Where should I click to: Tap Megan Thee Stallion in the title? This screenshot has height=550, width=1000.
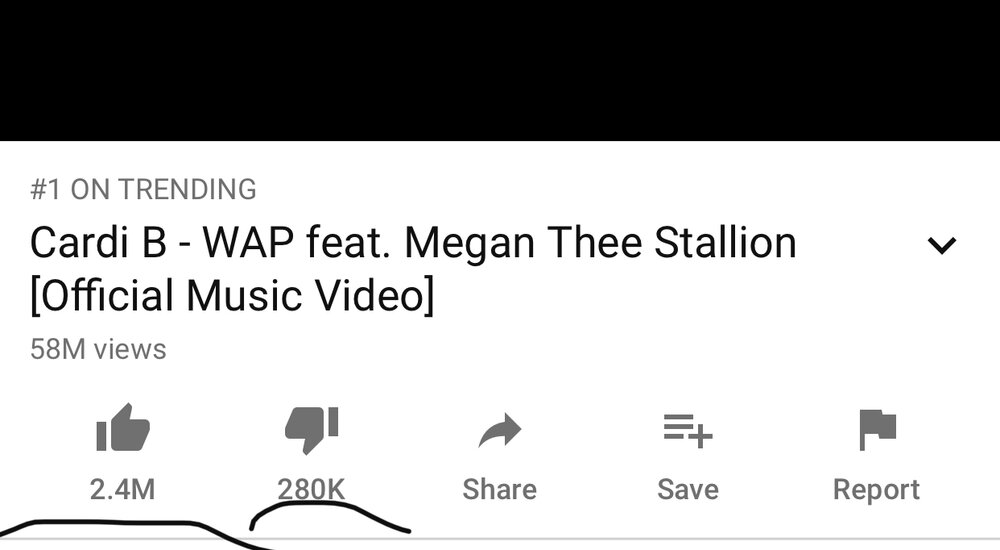click(x=600, y=243)
